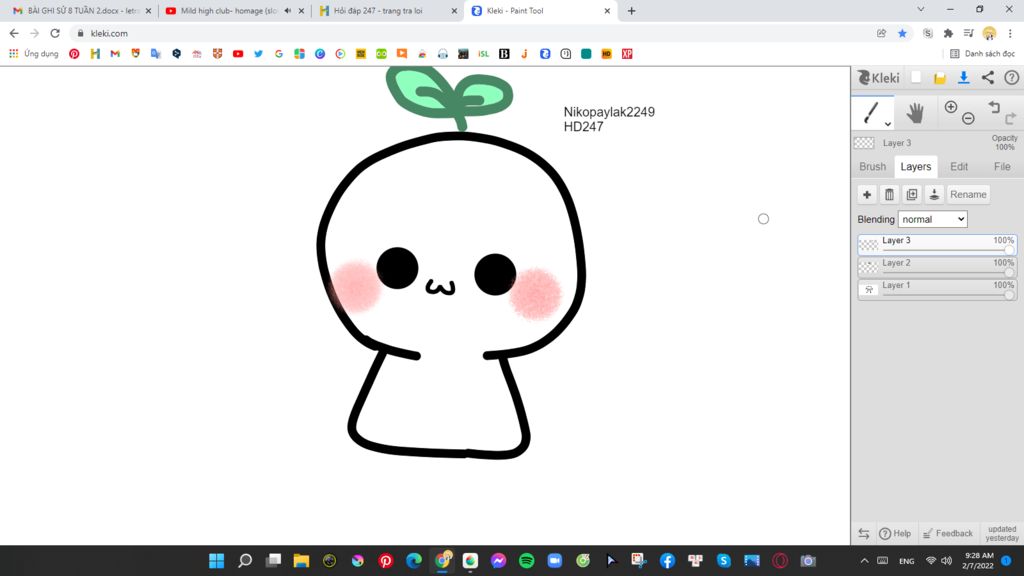Create a new image with blank page icon
Image resolution: width=1024 pixels, height=576 pixels.
click(916, 78)
